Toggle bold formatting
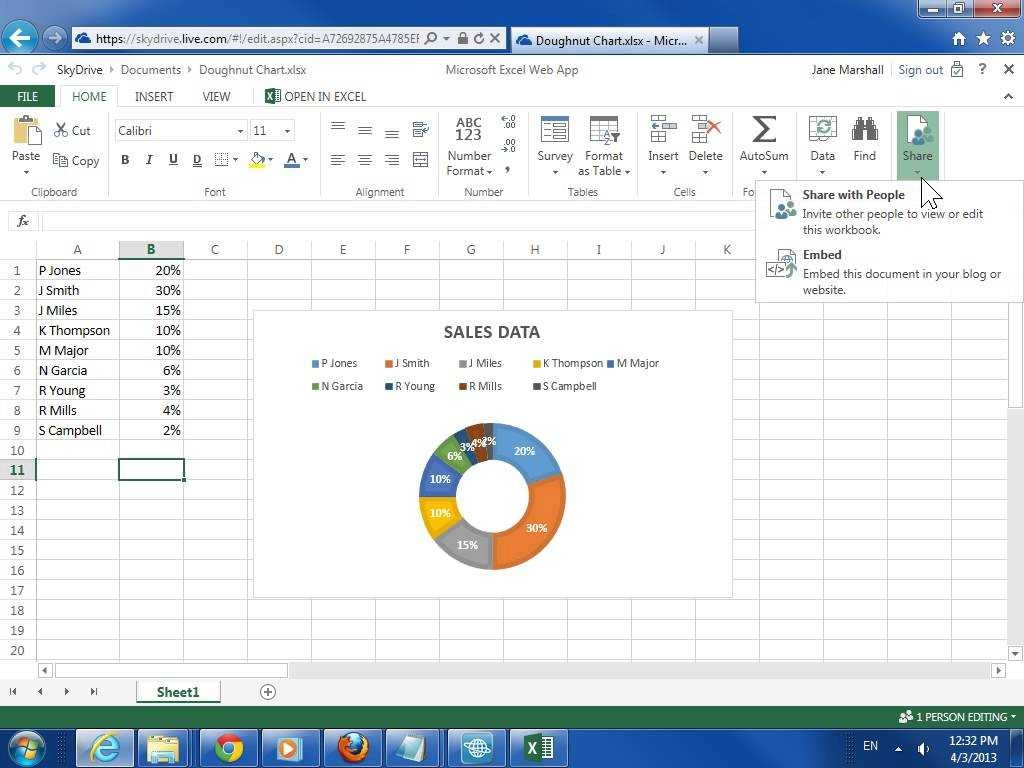The height and width of the screenshot is (768, 1024). pos(125,160)
